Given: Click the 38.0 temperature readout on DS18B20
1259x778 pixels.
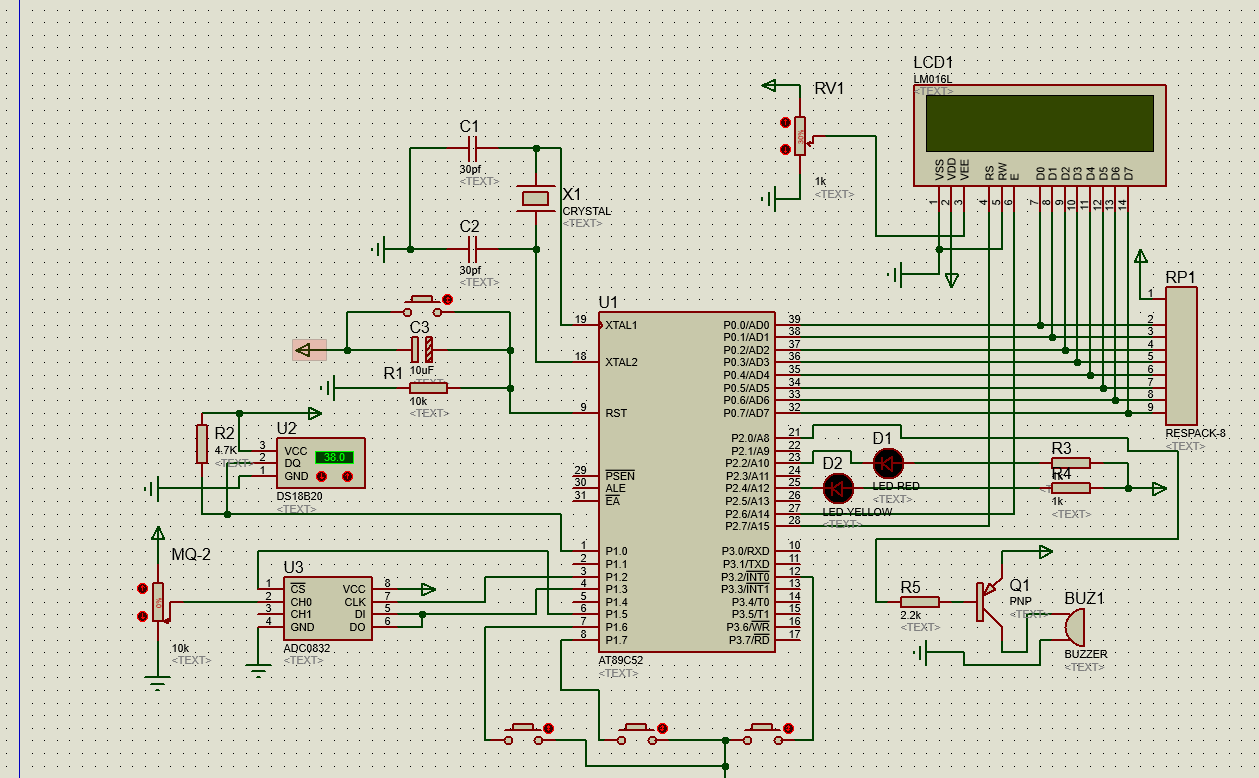Looking at the screenshot, I should 333,457.
